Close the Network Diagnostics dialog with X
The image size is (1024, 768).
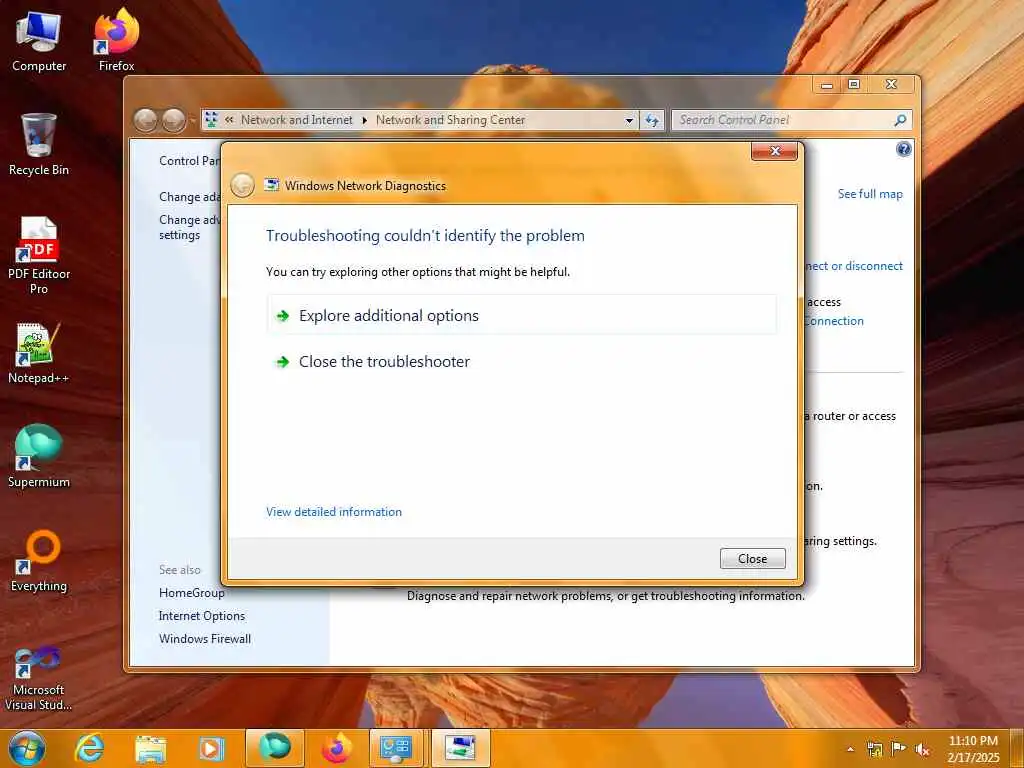(x=775, y=151)
